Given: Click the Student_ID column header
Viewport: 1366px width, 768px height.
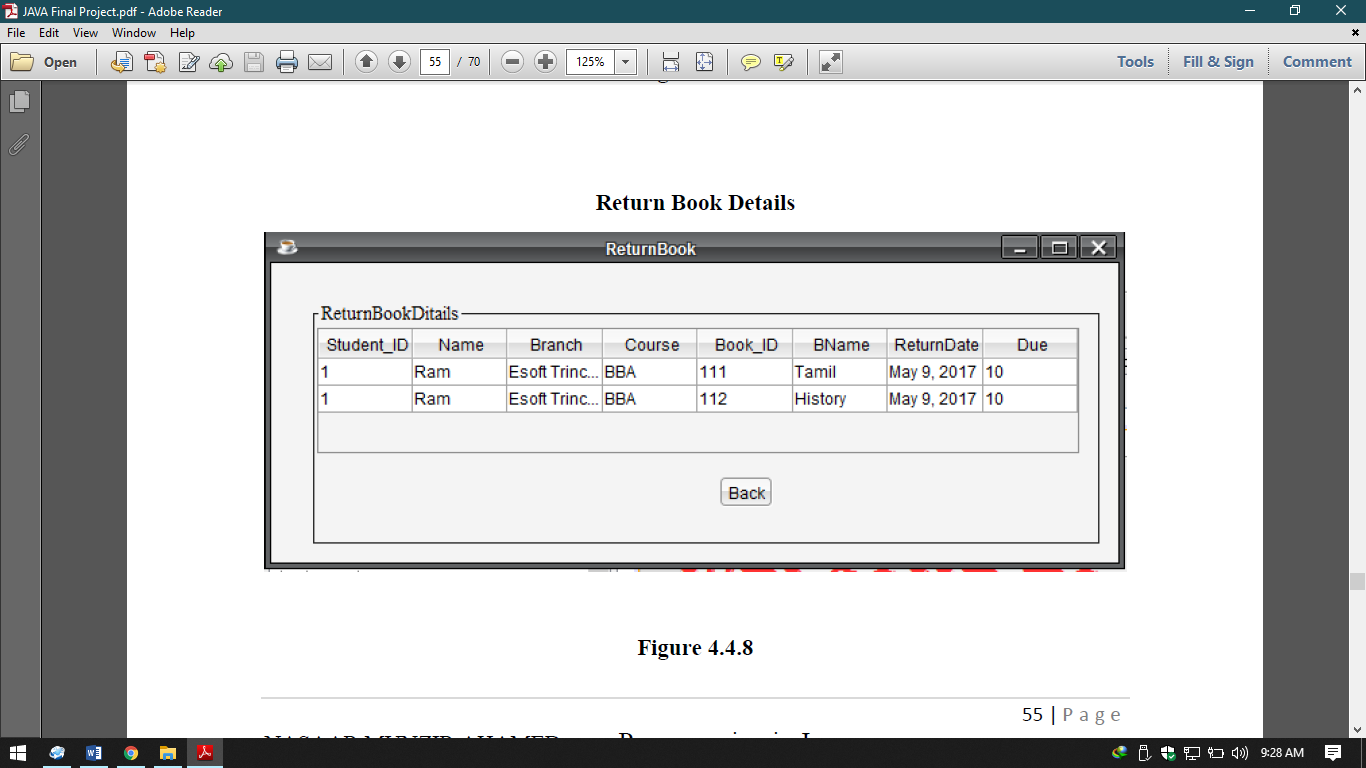Looking at the screenshot, I should (x=365, y=345).
